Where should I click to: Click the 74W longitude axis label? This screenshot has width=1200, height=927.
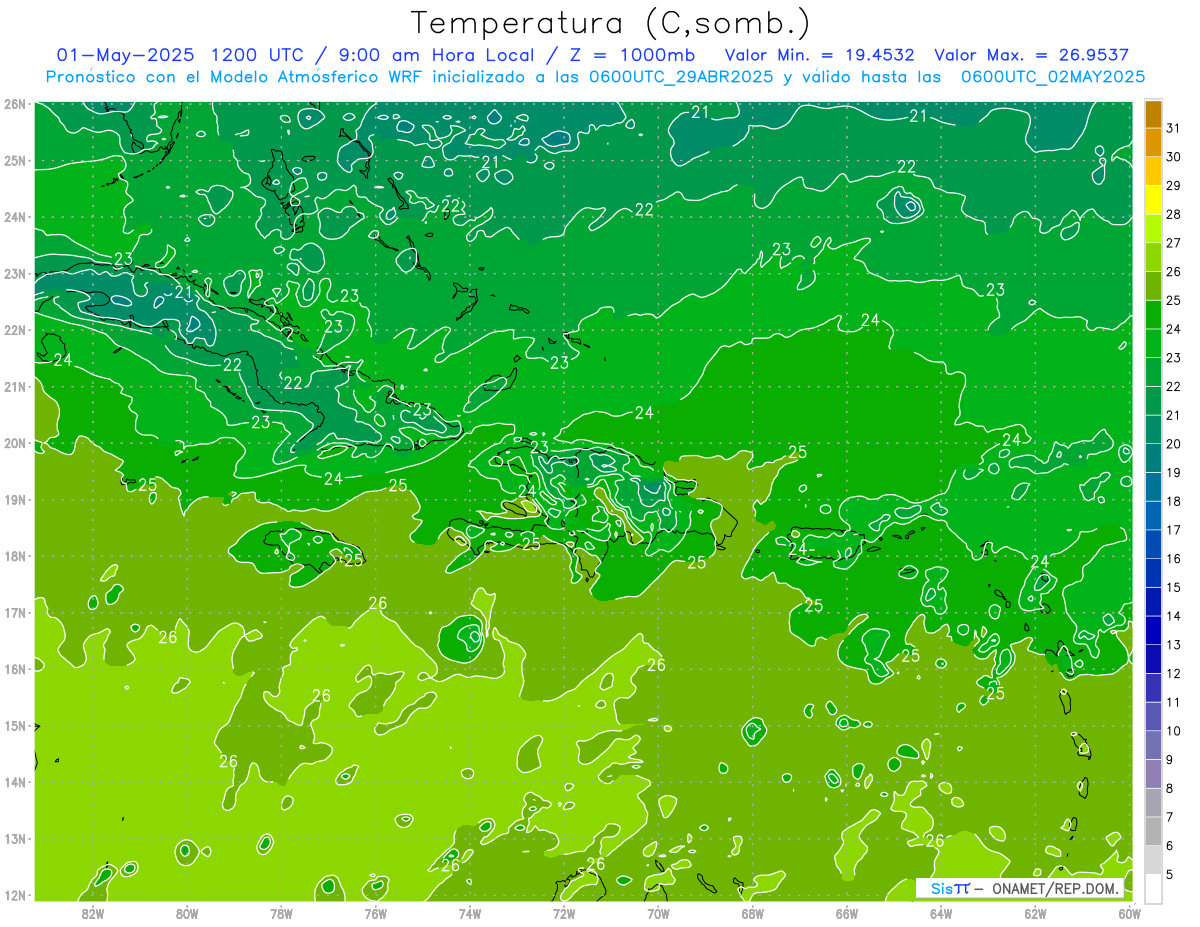pos(470,913)
